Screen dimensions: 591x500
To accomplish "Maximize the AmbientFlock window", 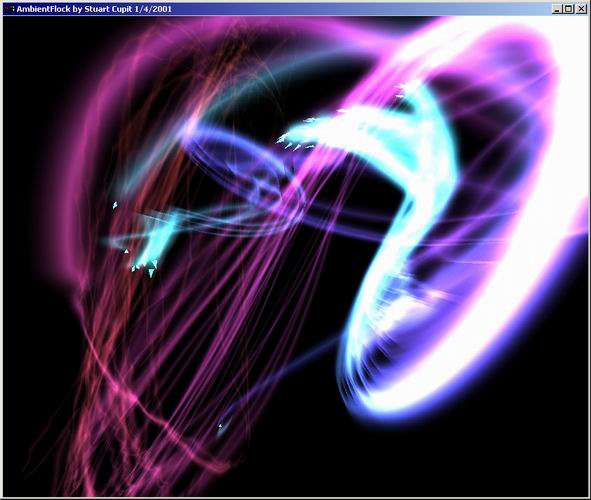I will click(x=569, y=9).
